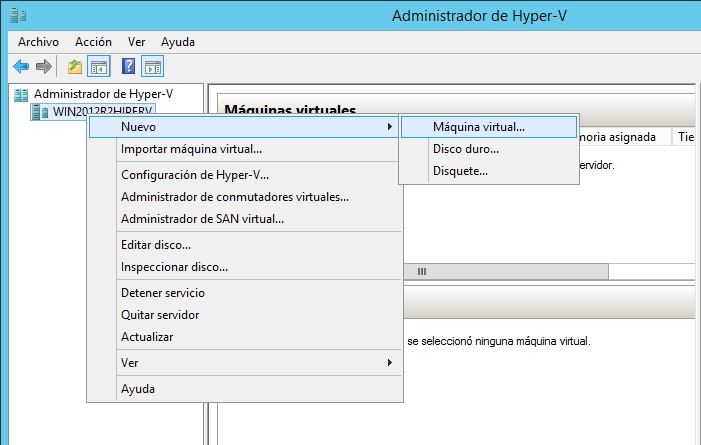Toggle the show/hide Action pane icon
The width and height of the screenshot is (701, 445).
[x=152, y=66]
